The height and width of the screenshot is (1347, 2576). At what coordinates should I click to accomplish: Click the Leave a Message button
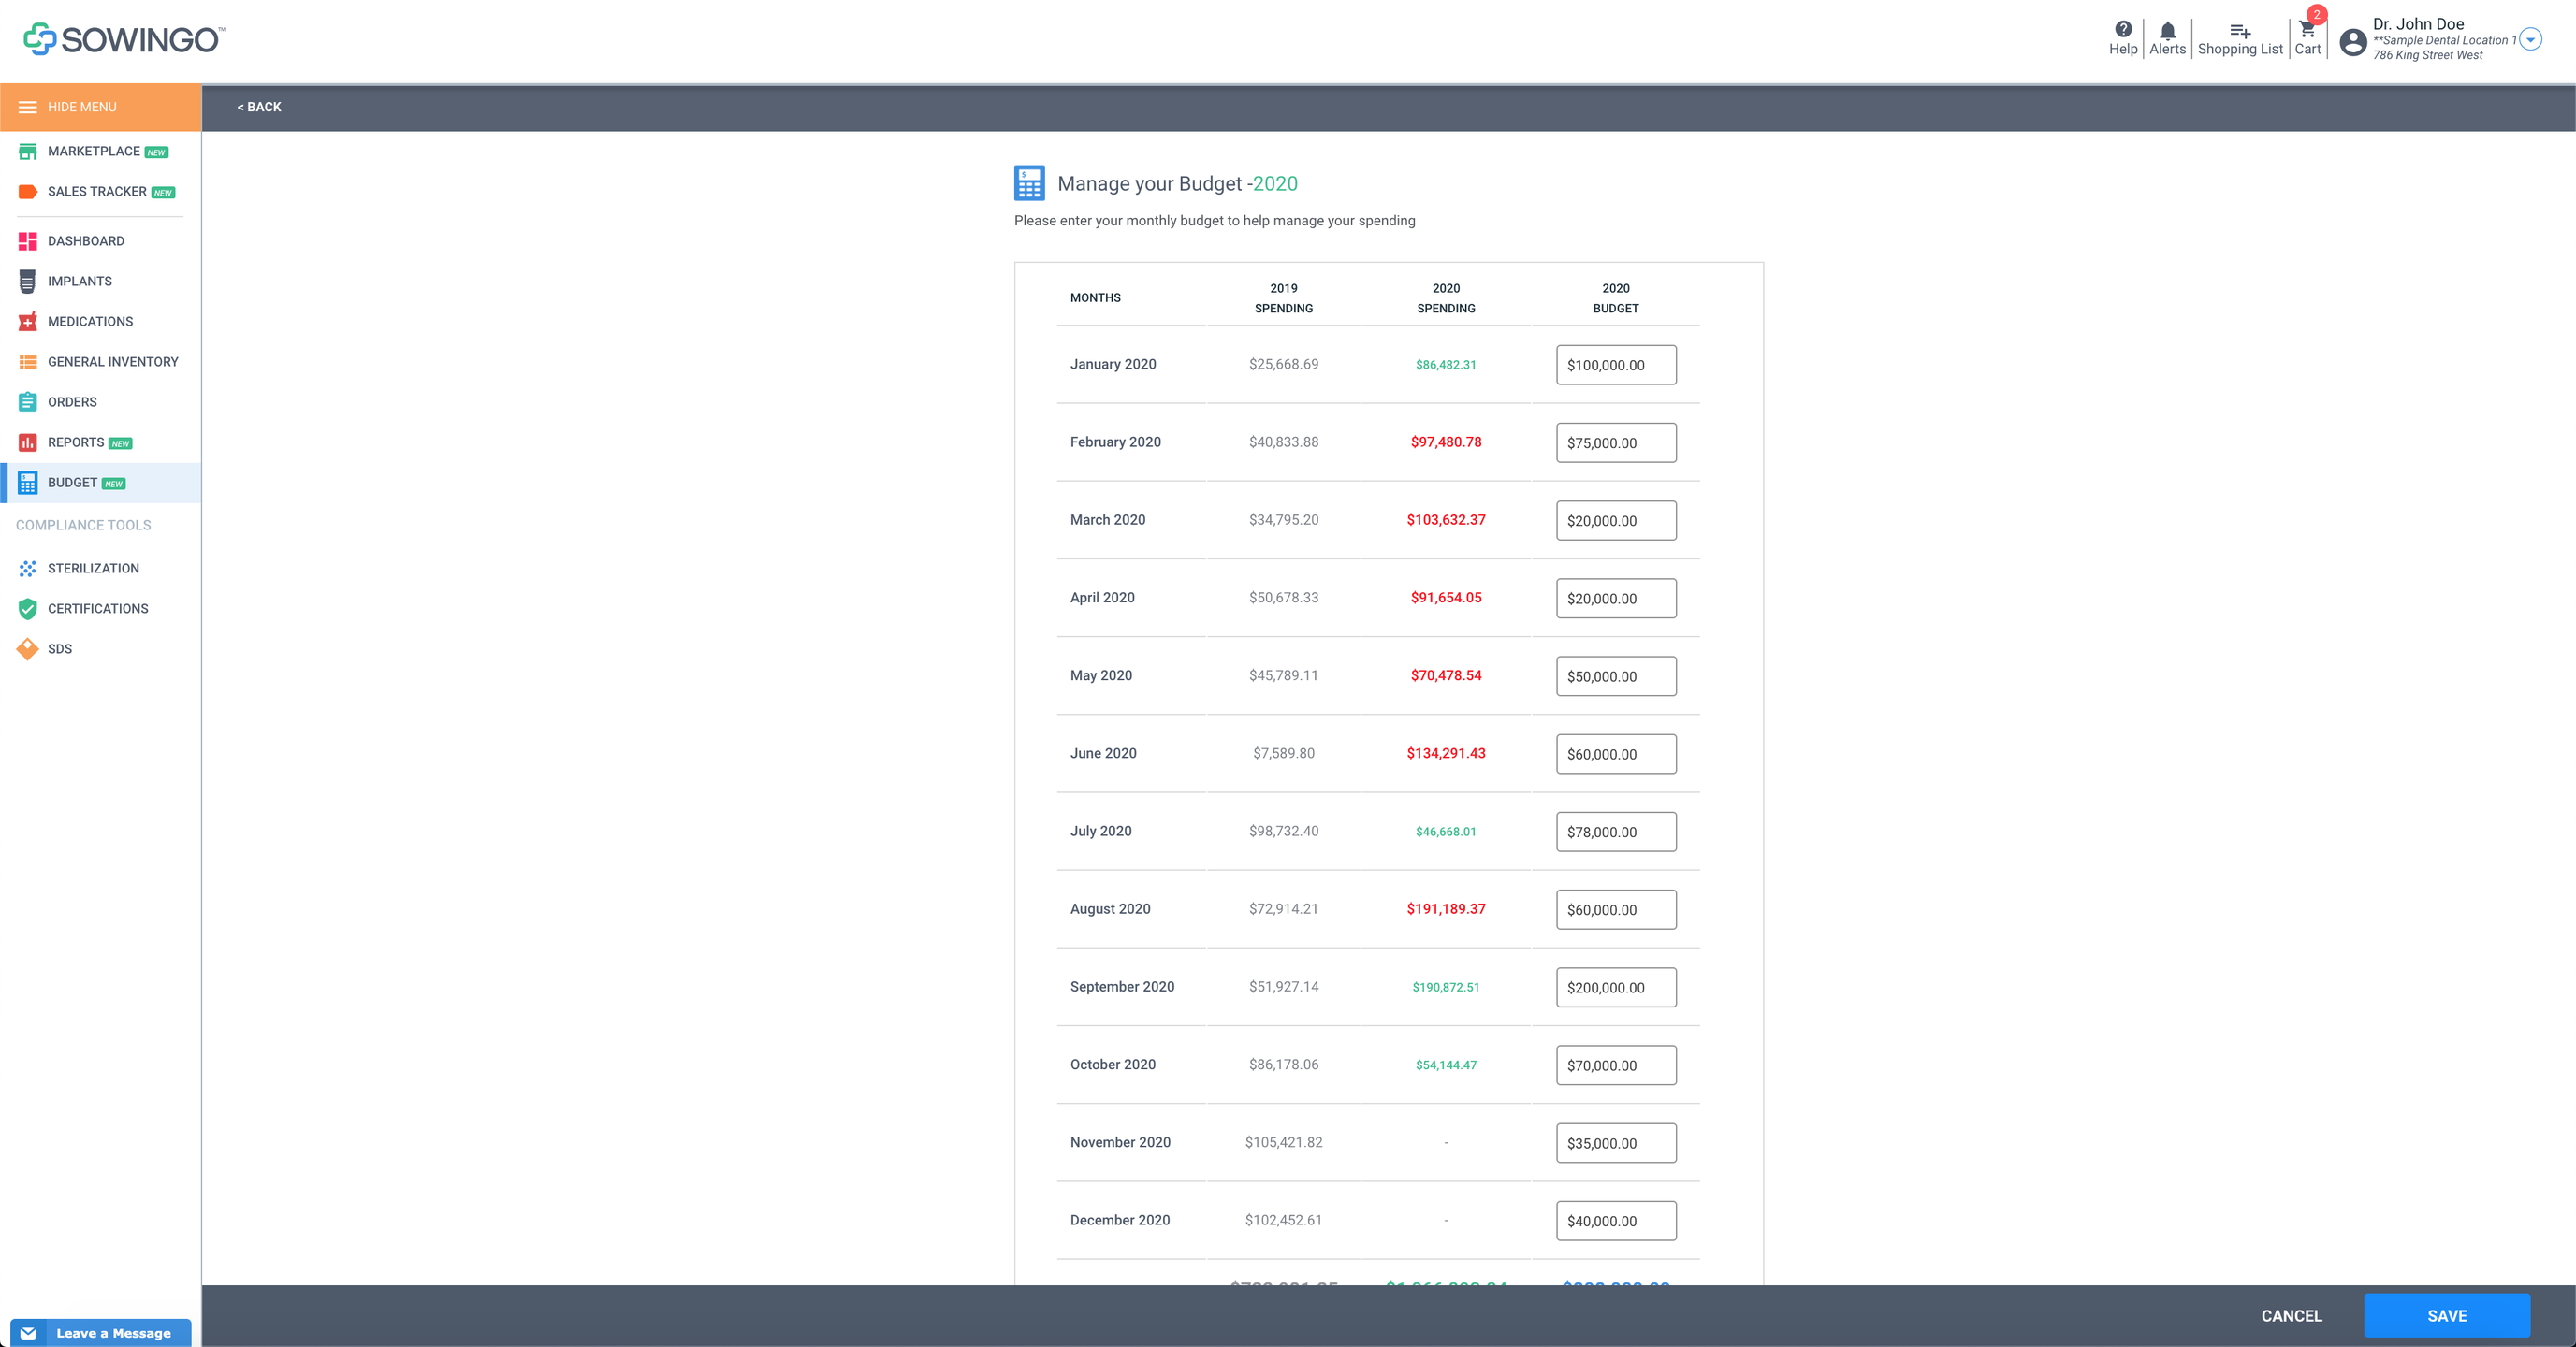coord(101,1333)
